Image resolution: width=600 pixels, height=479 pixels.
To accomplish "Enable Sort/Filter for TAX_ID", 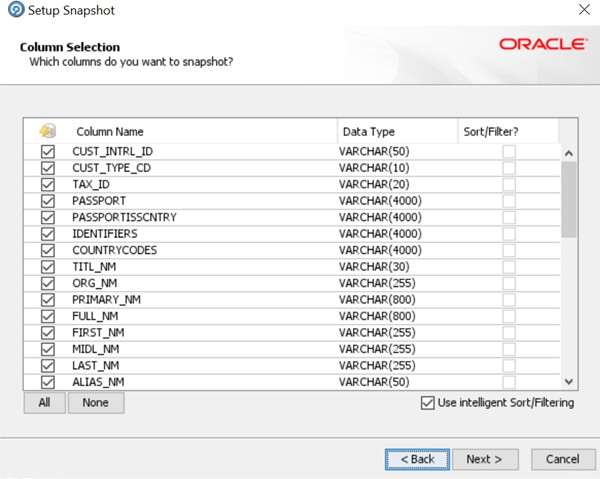I will [x=509, y=184].
